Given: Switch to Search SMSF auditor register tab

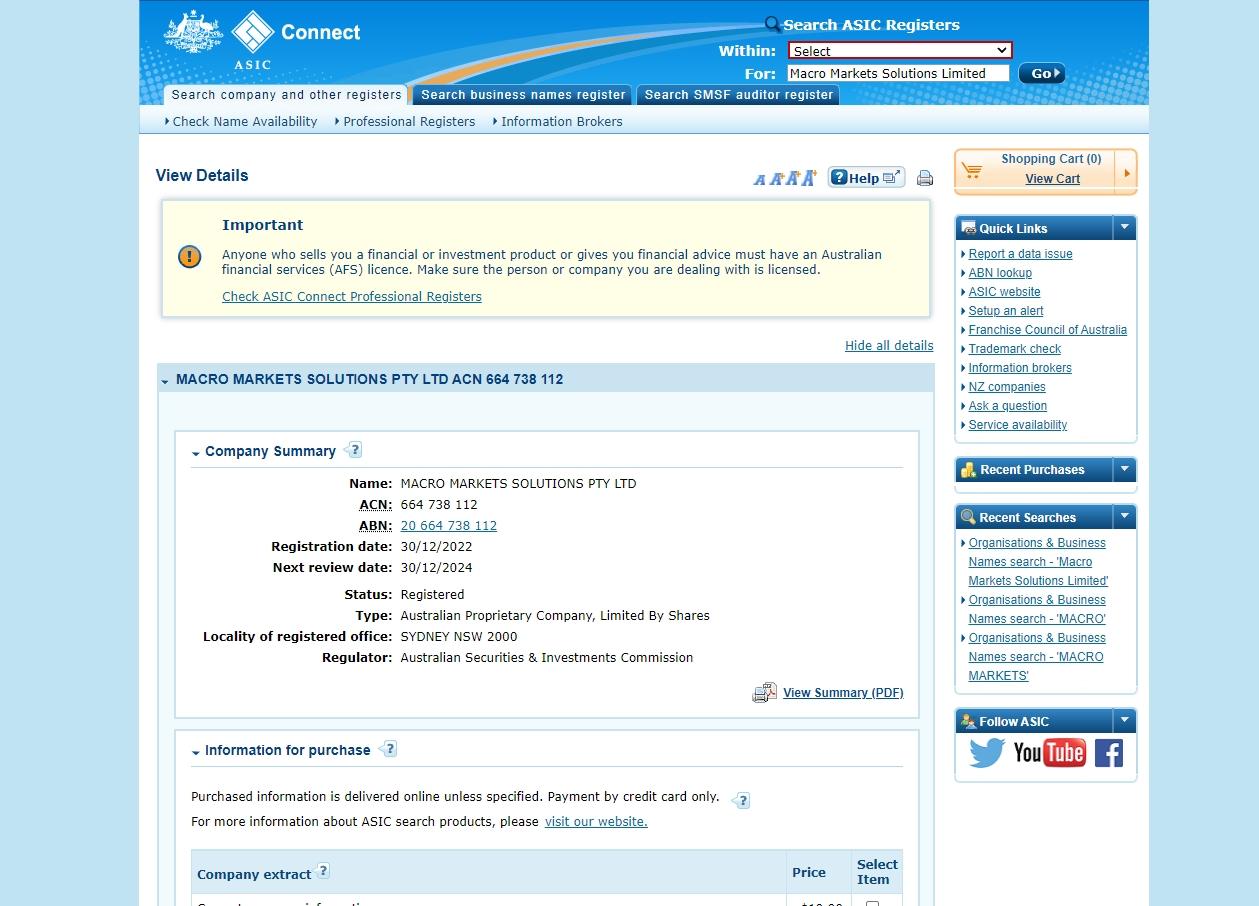Looking at the screenshot, I should [738, 95].
